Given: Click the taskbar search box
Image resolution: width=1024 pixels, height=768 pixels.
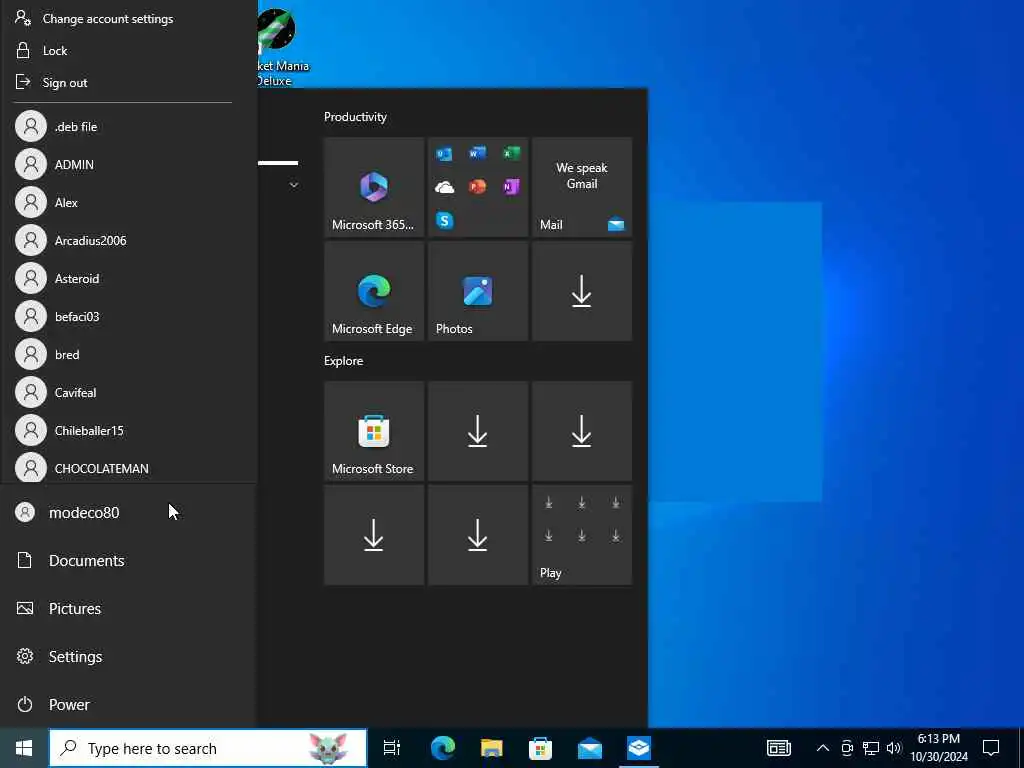Looking at the screenshot, I should [x=208, y=748].
